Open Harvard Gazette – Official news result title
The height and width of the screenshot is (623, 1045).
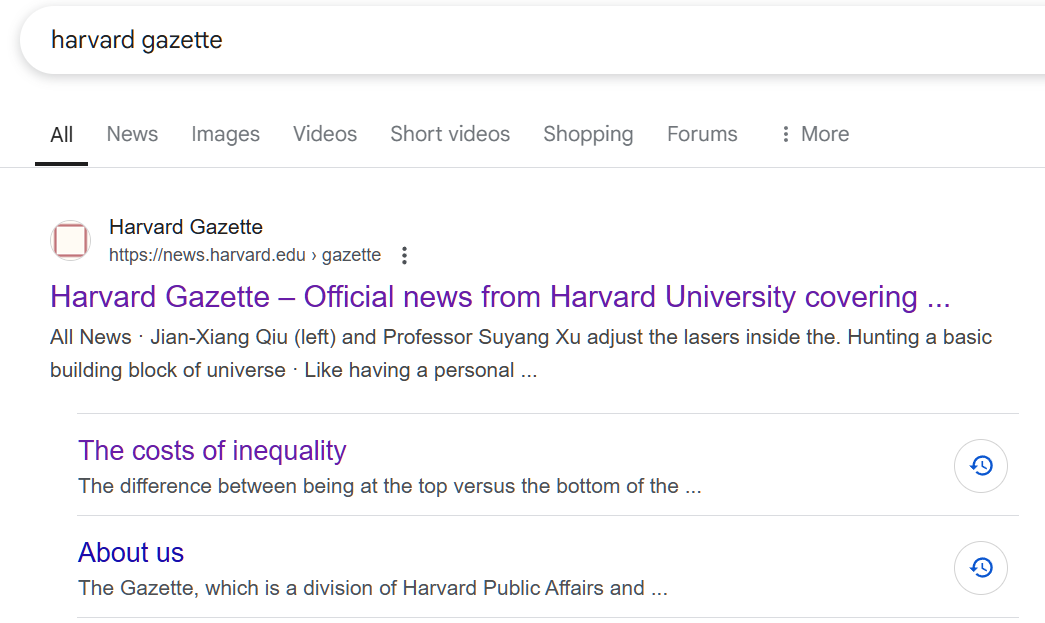click(x=500, y=297)
